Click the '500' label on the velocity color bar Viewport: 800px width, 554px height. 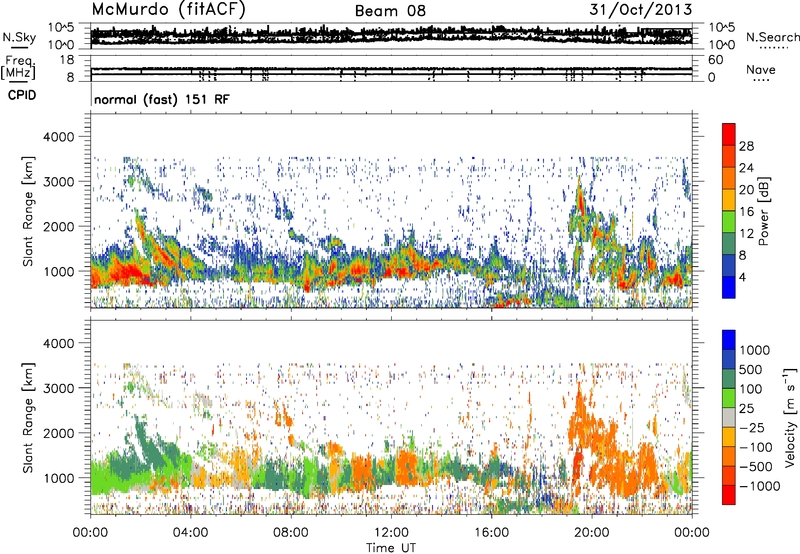(751, 370)
